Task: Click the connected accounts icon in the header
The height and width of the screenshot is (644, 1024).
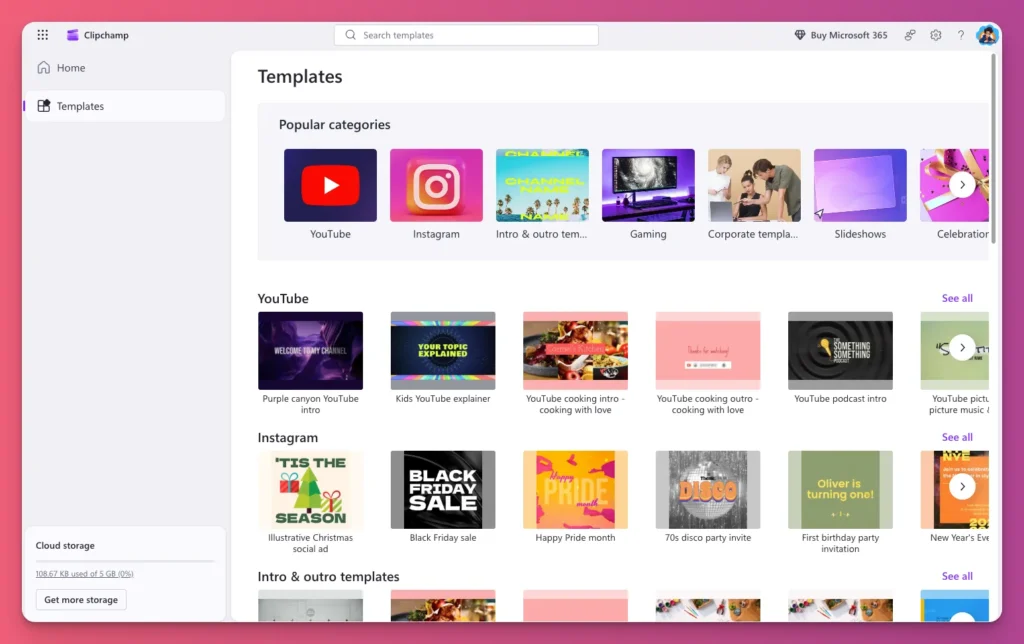Action: click(910, 35)
